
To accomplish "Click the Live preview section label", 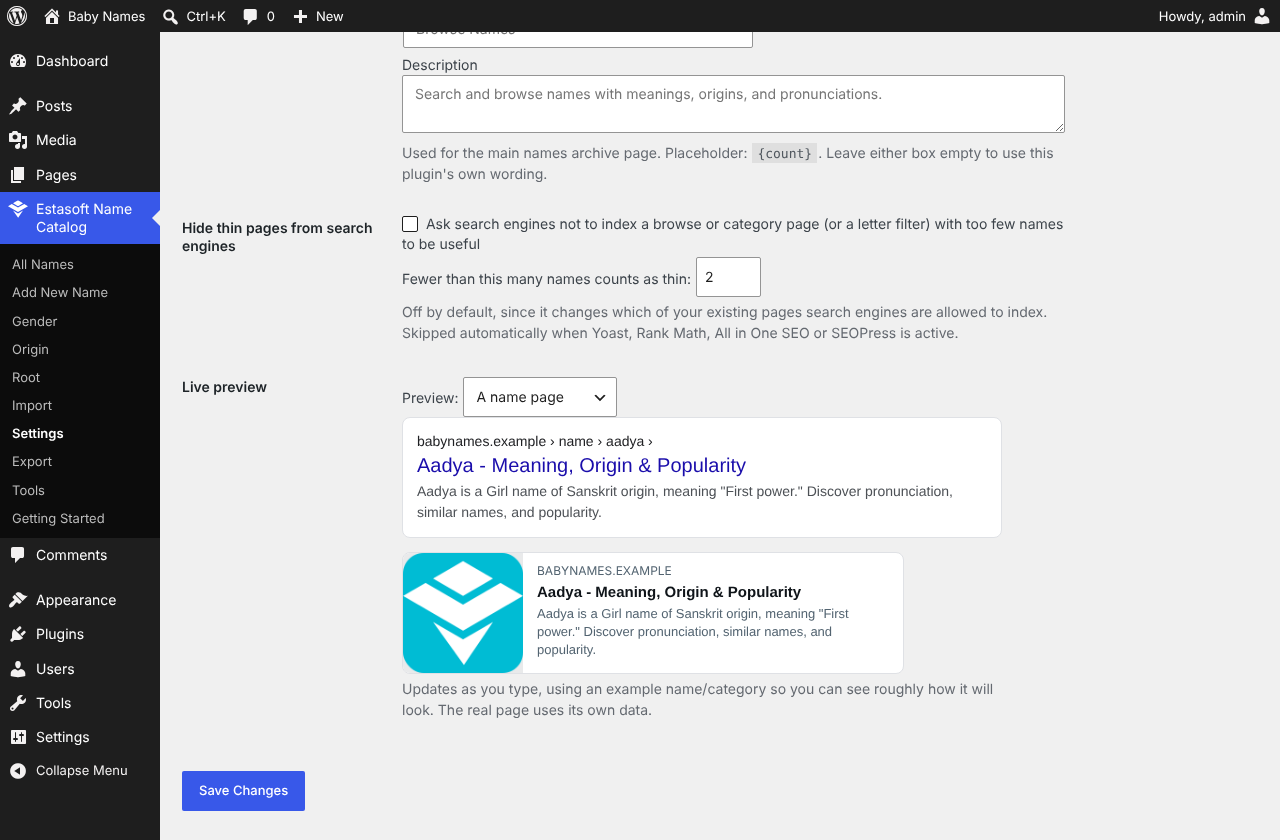I will [224, 387].
